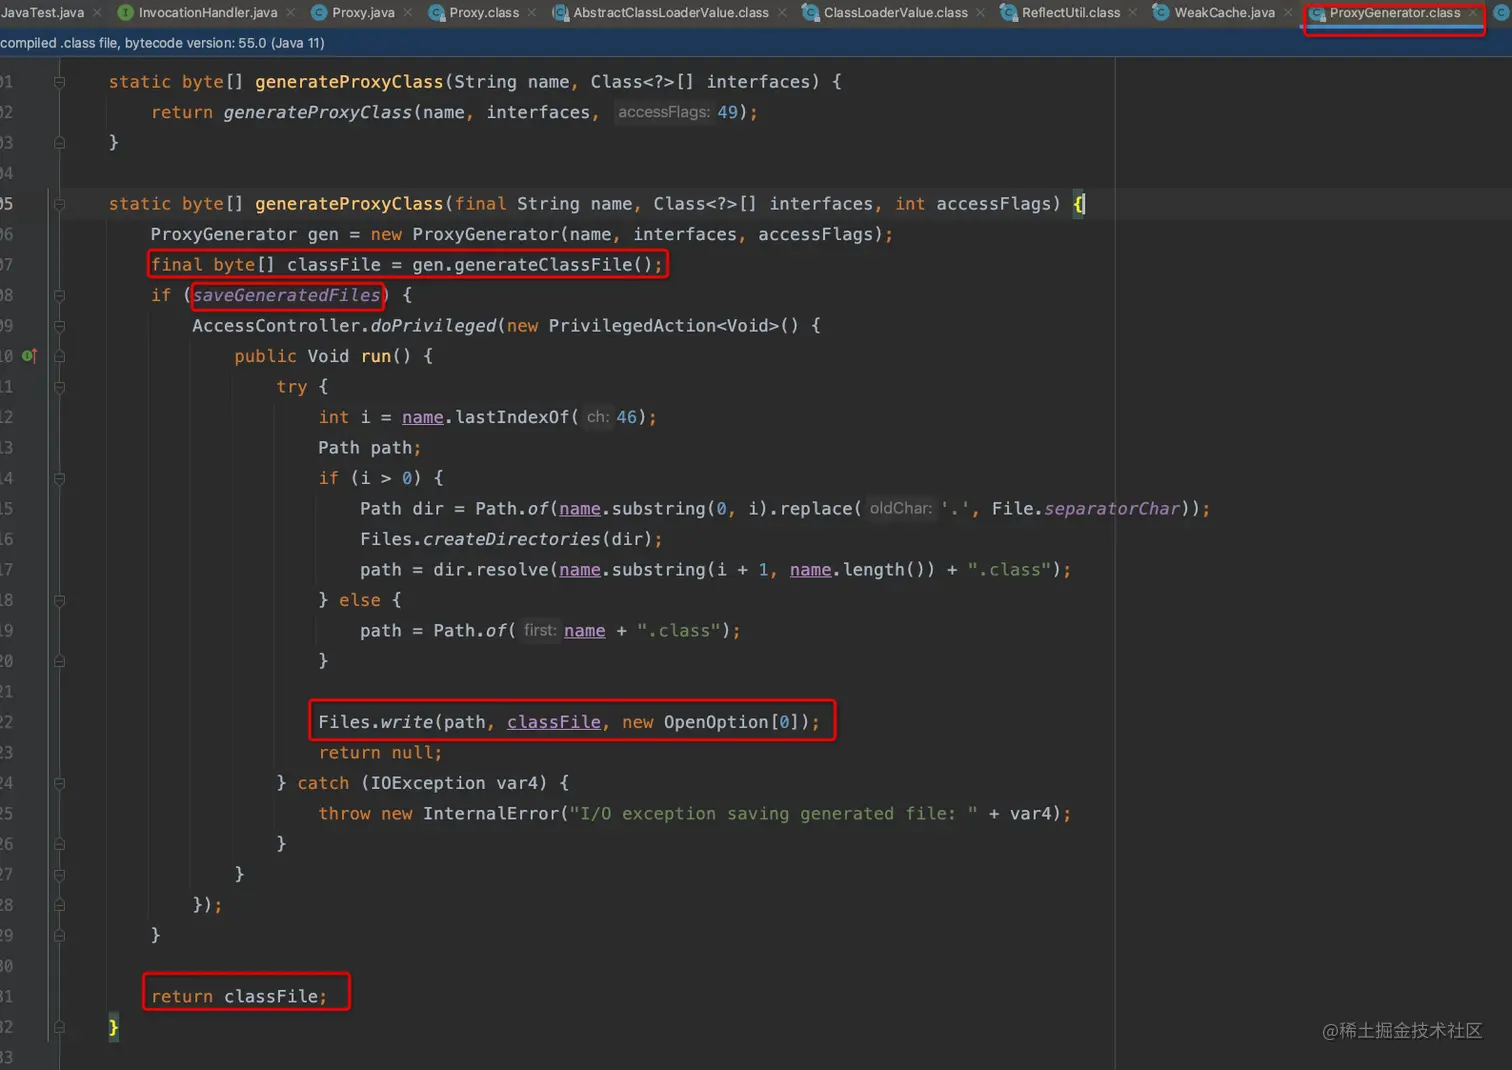Image resolution: width=1512 pixels, height=1070 pixels.
Task: Close the ReflectUtil.class tab
Action: (x=1132, y=13)
